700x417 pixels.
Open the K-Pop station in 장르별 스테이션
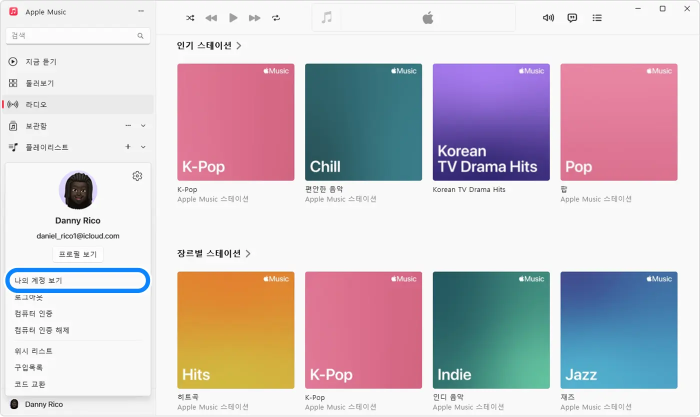(x=363, y=330)
